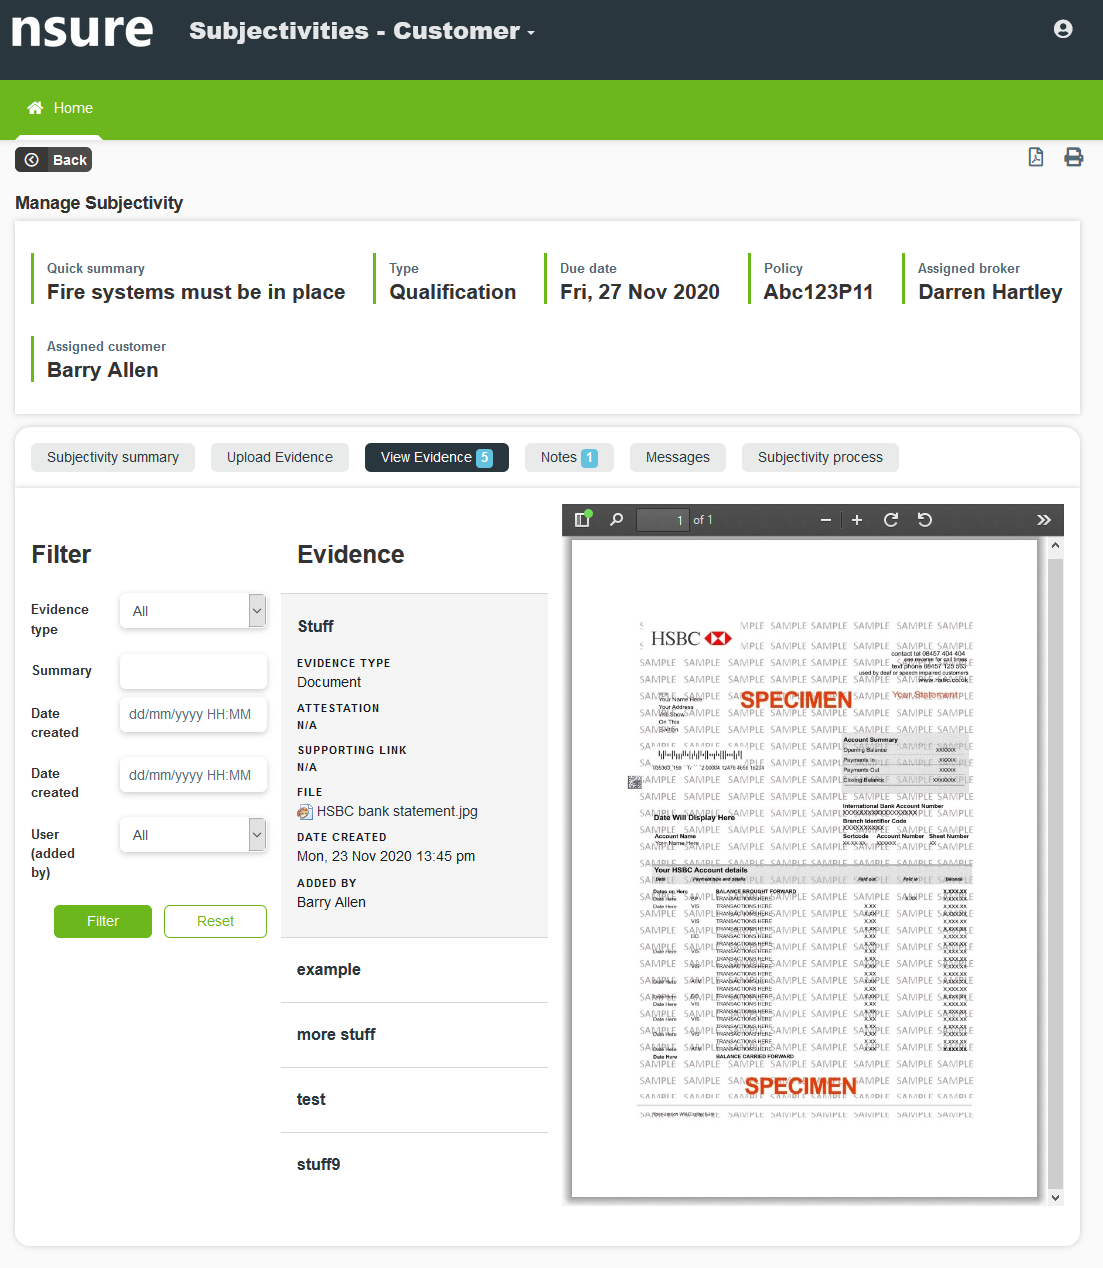Switch to the Notes tab
Screen dimensions: 1103x1268
(x=568, y=457)
